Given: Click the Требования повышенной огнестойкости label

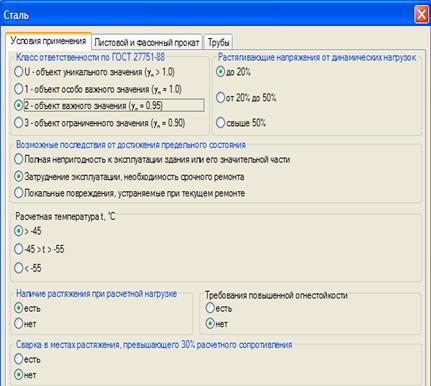Looking at the screenshot, I should click(x=276, y=295).
